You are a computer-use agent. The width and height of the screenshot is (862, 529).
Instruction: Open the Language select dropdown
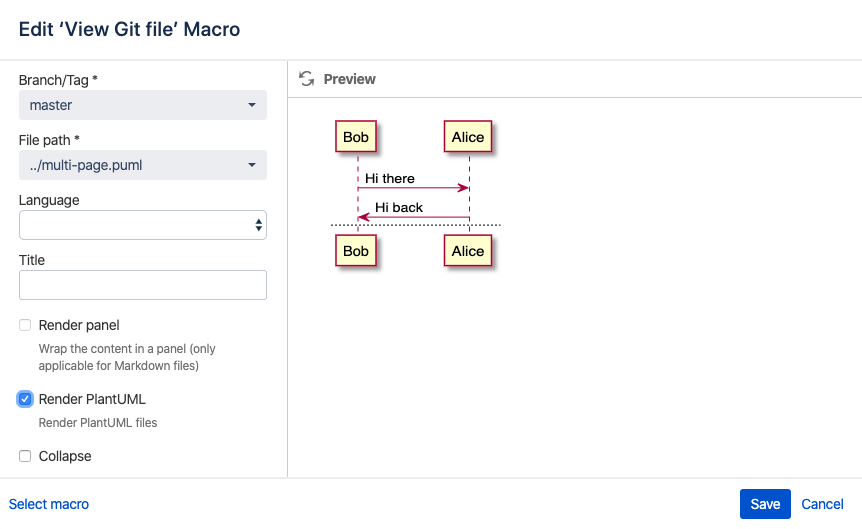(x=143, y=225)
